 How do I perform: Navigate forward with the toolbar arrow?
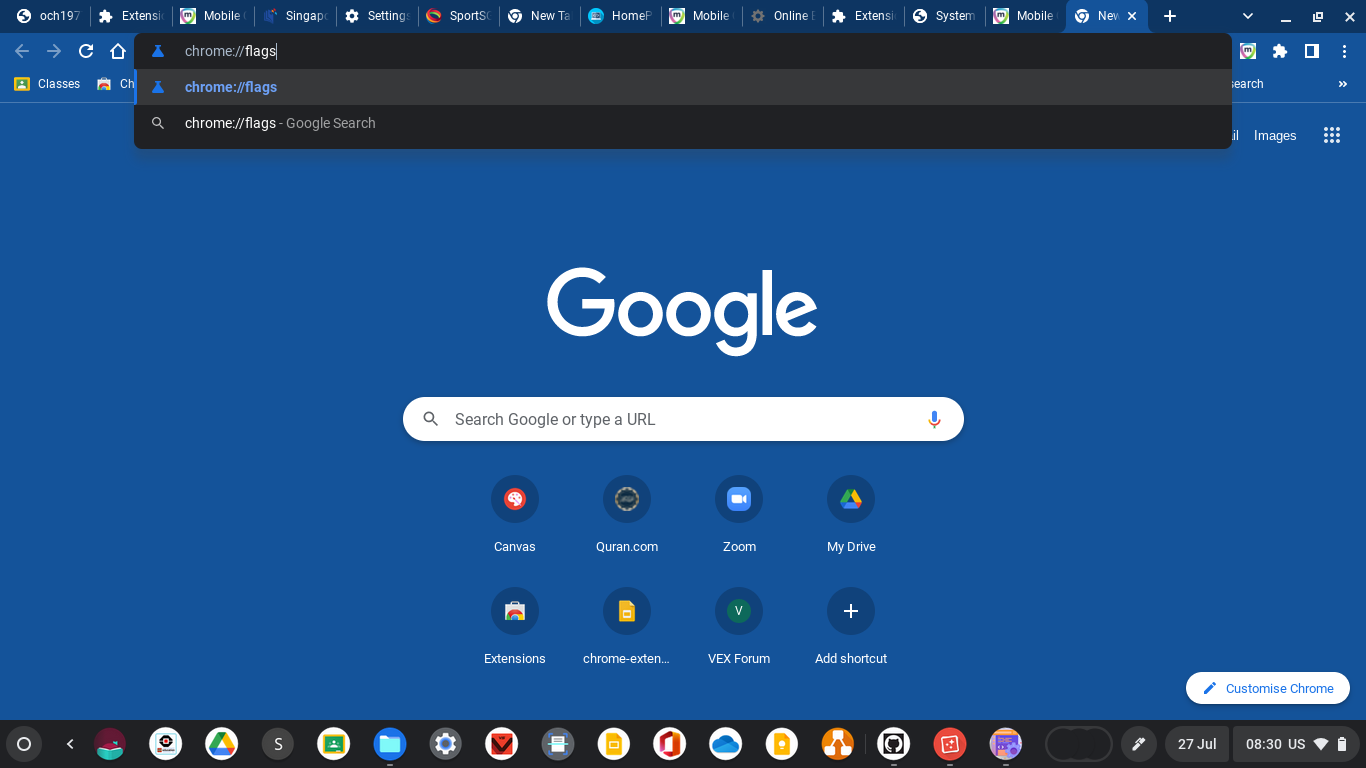[54, 51]
